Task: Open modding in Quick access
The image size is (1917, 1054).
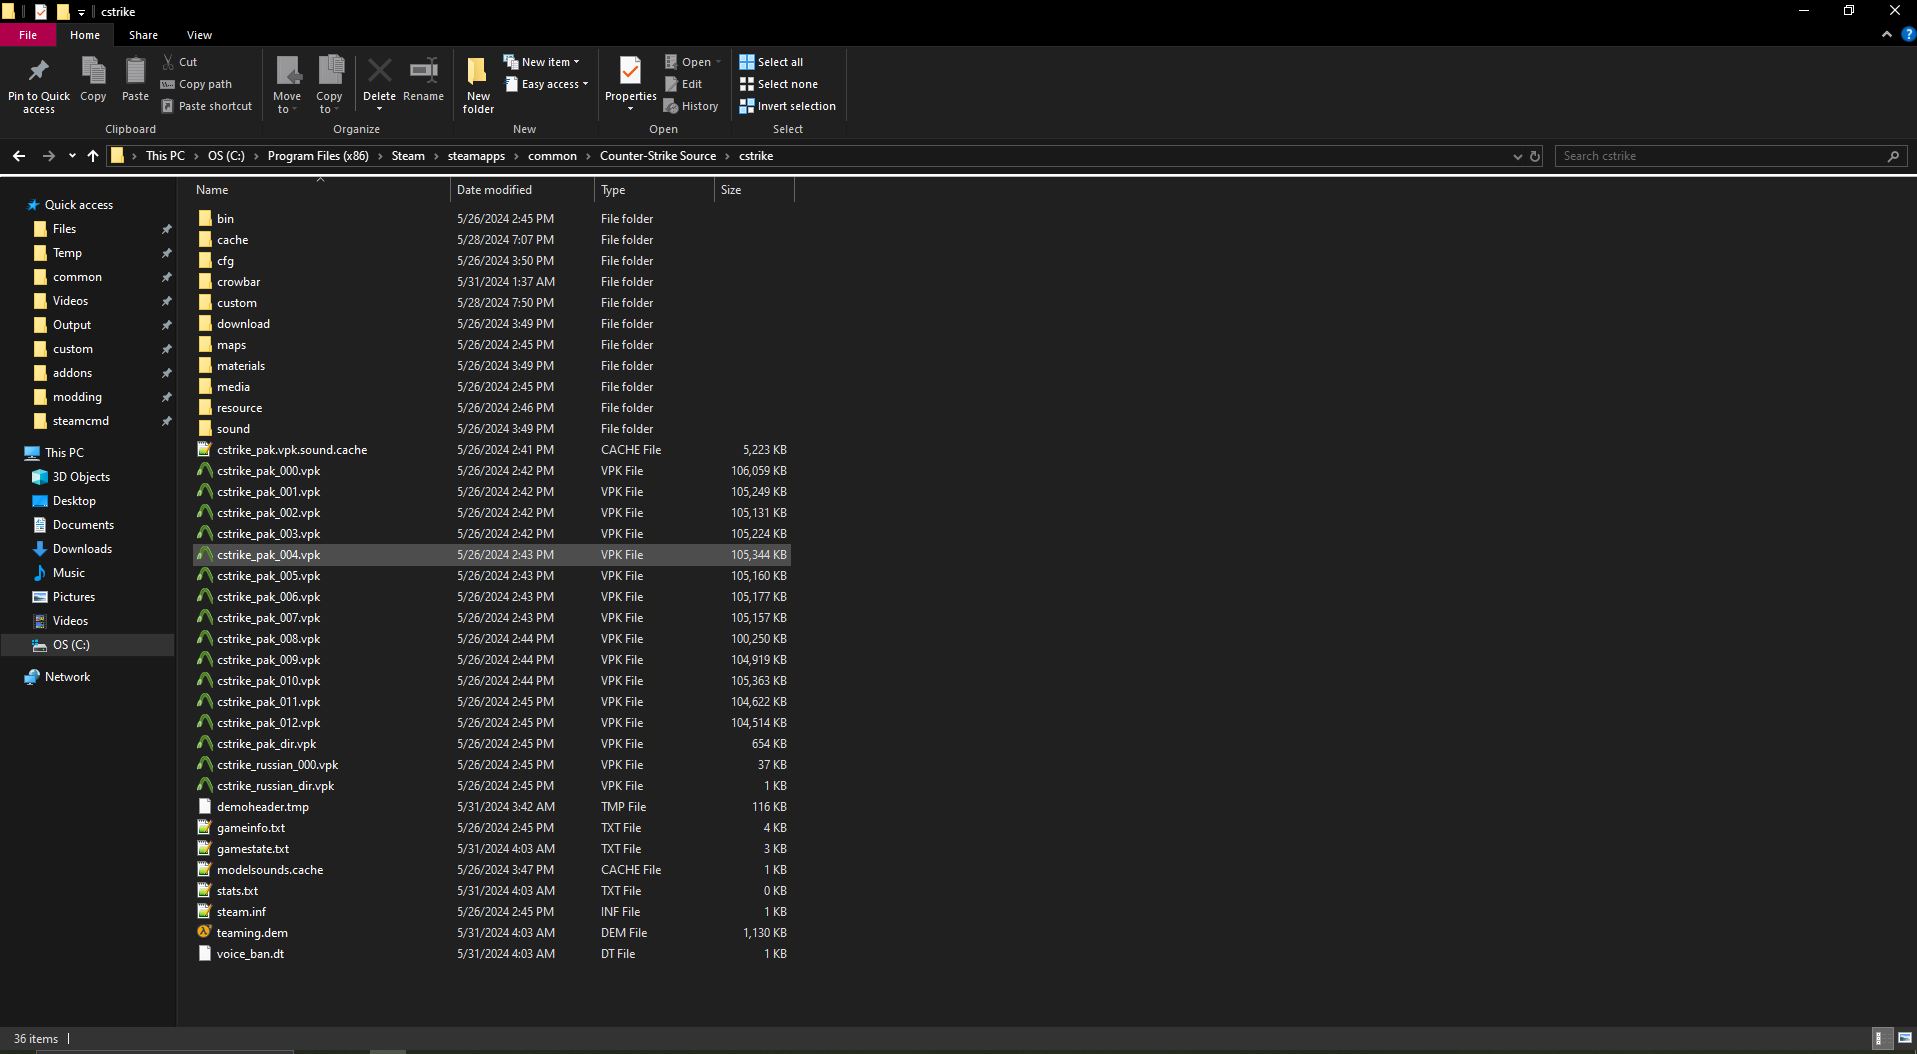Action: (77, 397)
